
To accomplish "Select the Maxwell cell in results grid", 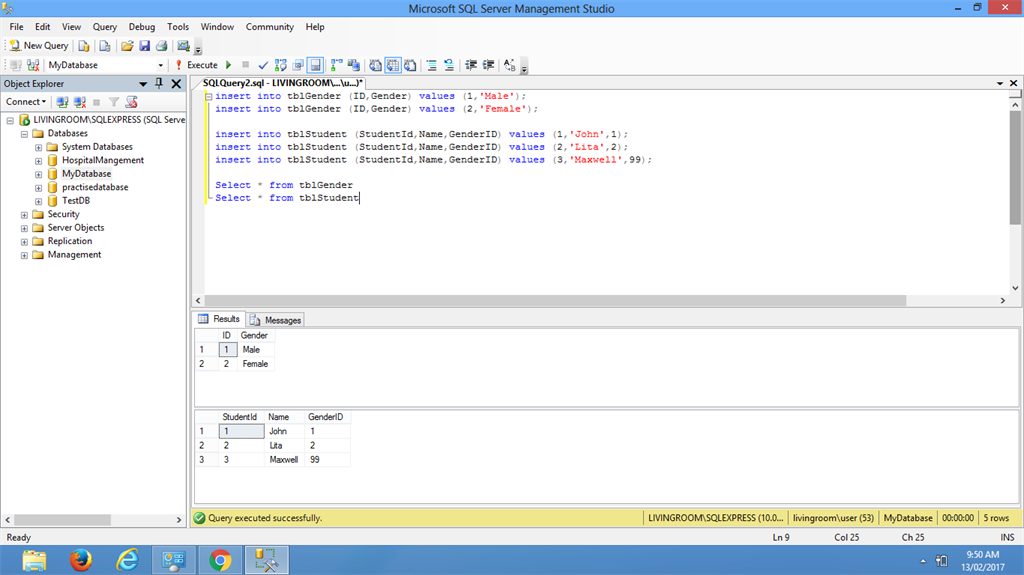I will (x=283, y=460).
